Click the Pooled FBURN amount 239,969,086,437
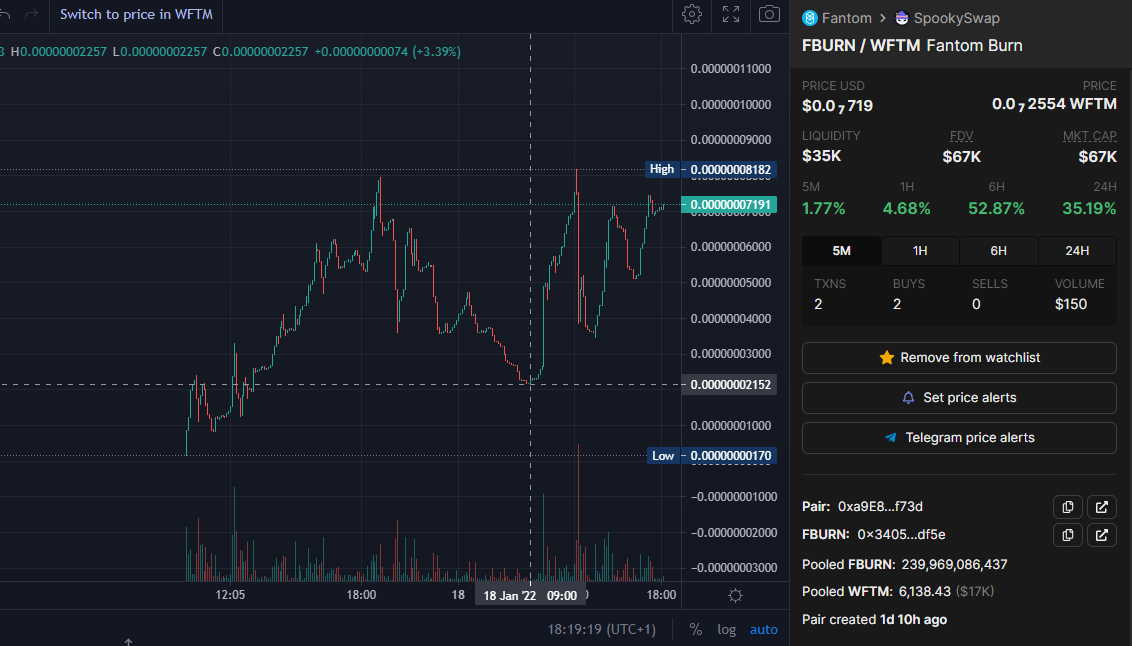This screenshot has height=646, width=1132. (954, 564)
